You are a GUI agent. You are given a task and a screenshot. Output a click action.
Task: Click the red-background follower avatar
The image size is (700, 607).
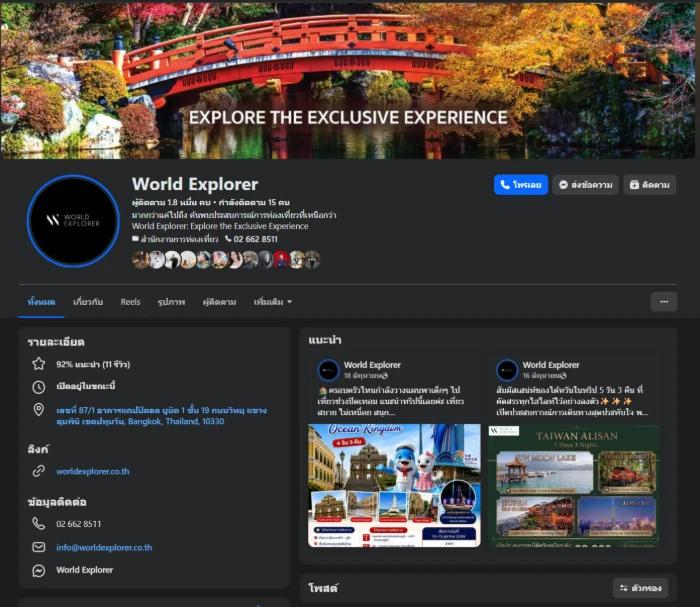coord(282,259)
